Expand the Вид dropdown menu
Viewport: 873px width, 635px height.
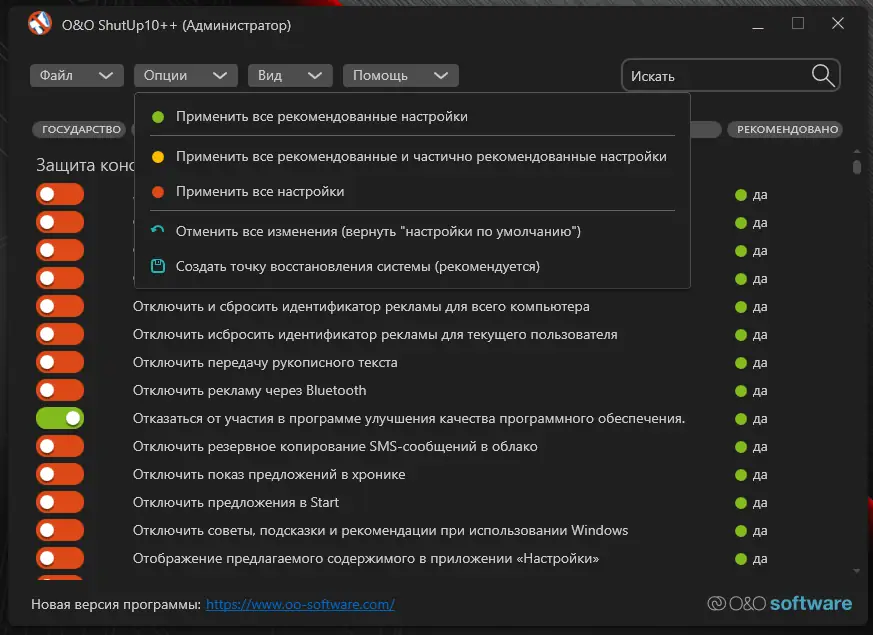point(292,75)
